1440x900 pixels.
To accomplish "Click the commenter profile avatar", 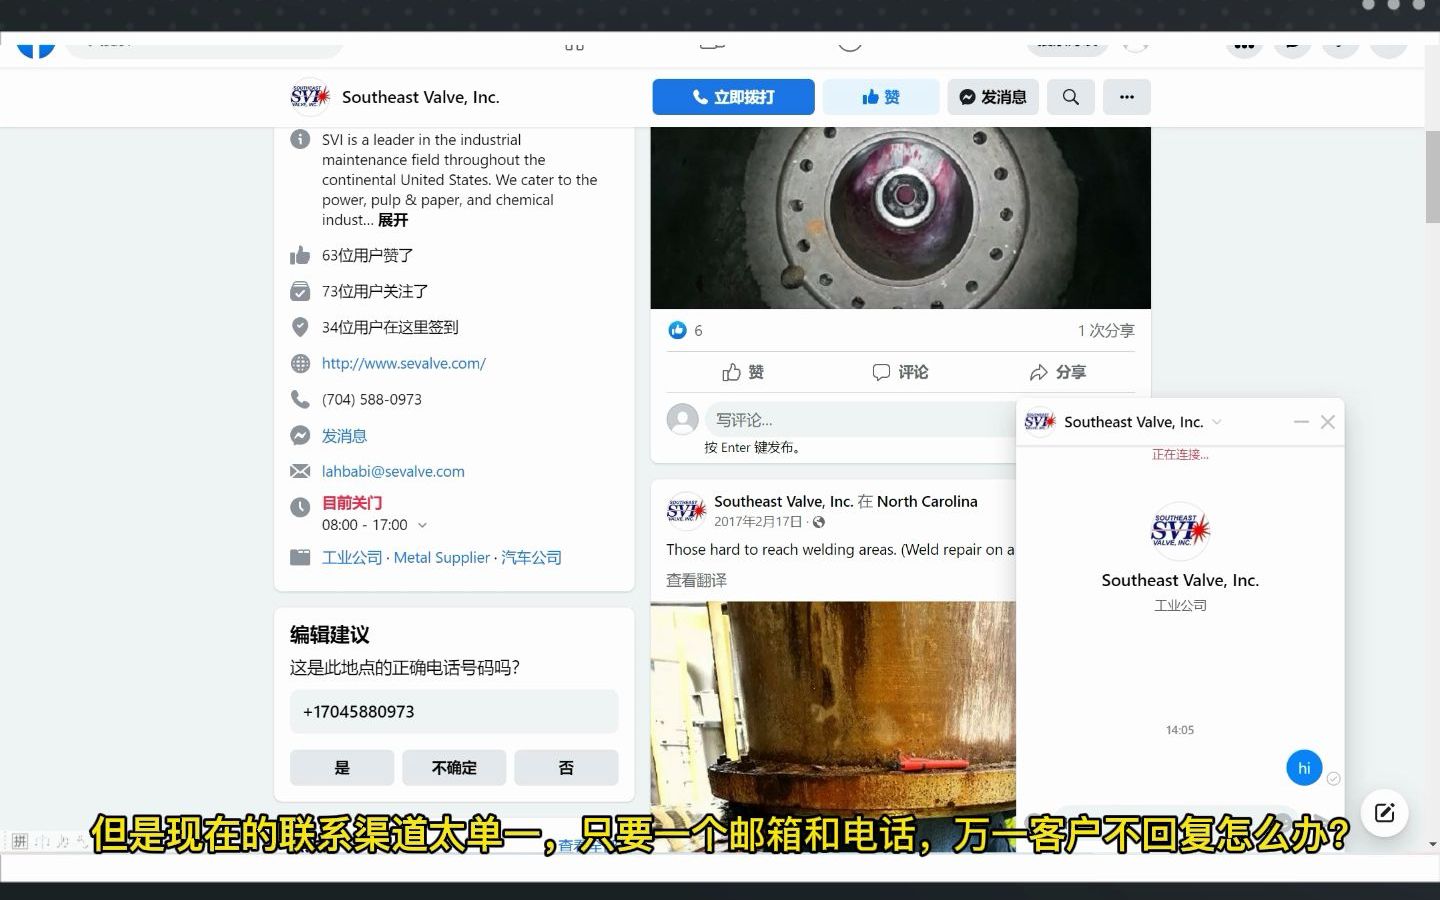I will click(x=683, y=419).
